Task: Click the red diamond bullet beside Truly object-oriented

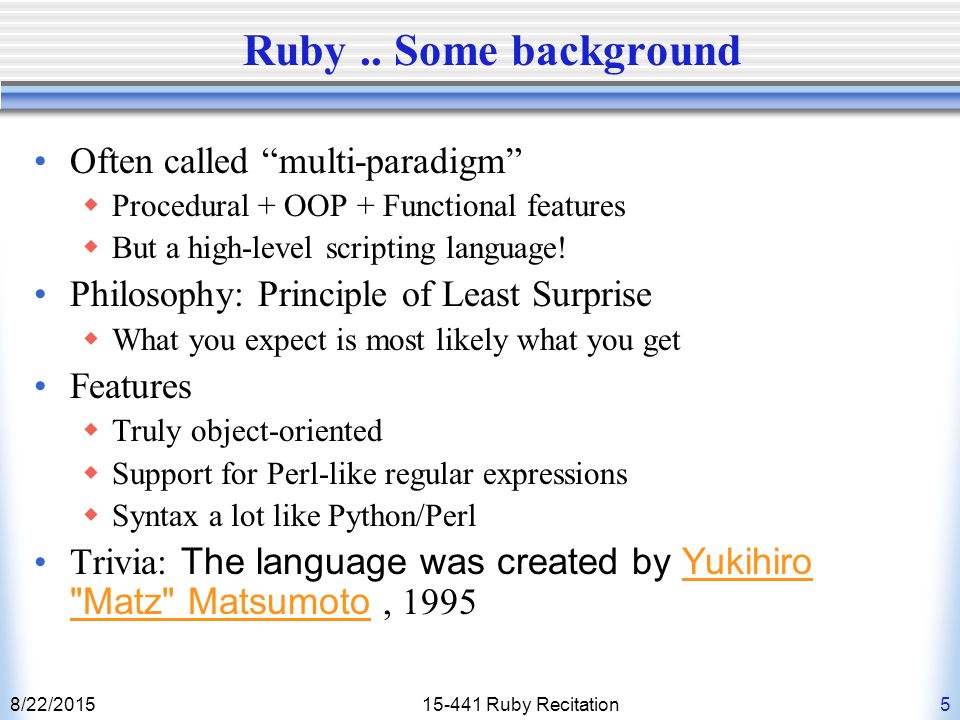Action: [91, 430]
